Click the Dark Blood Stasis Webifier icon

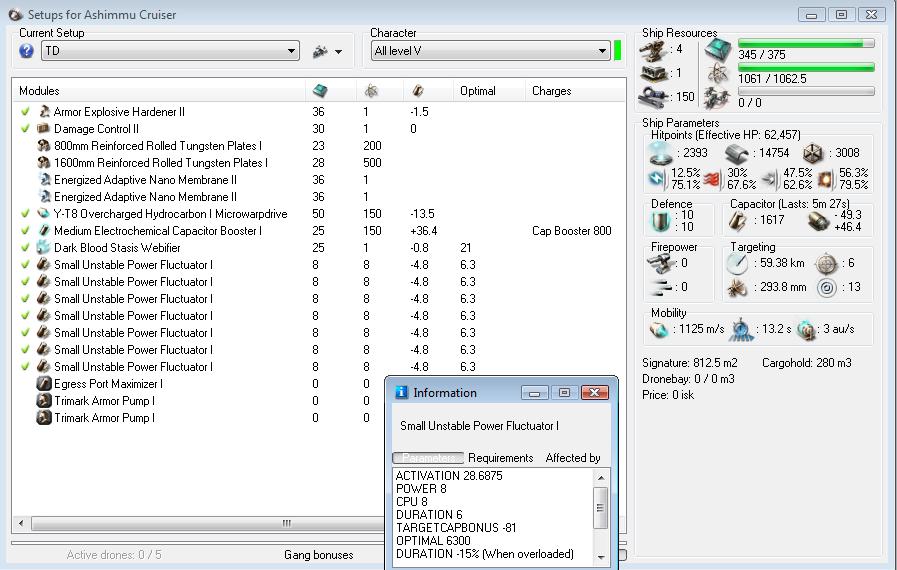click(44, 248)
